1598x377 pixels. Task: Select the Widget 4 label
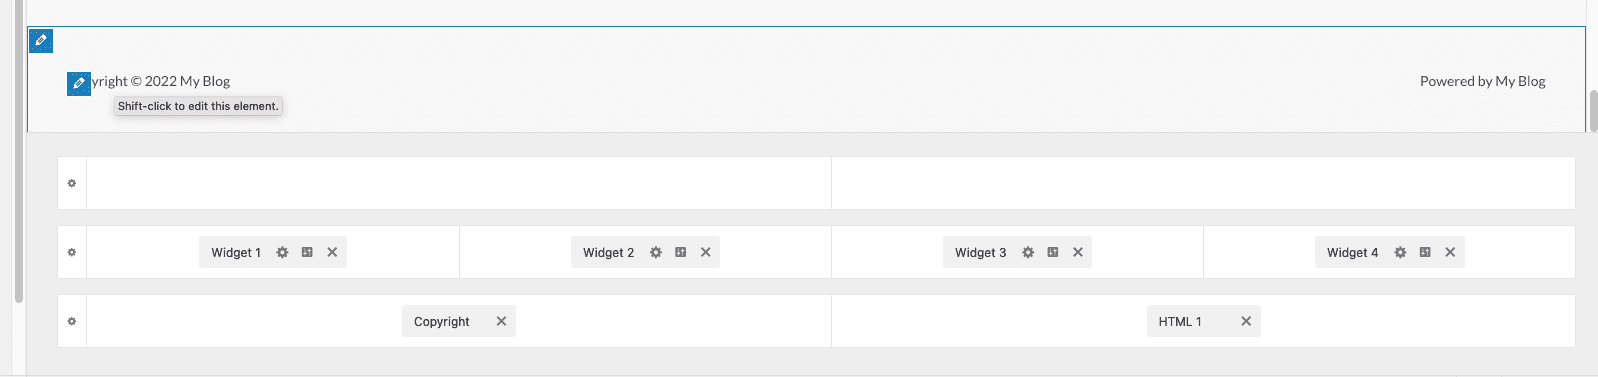coord(1352,253)
